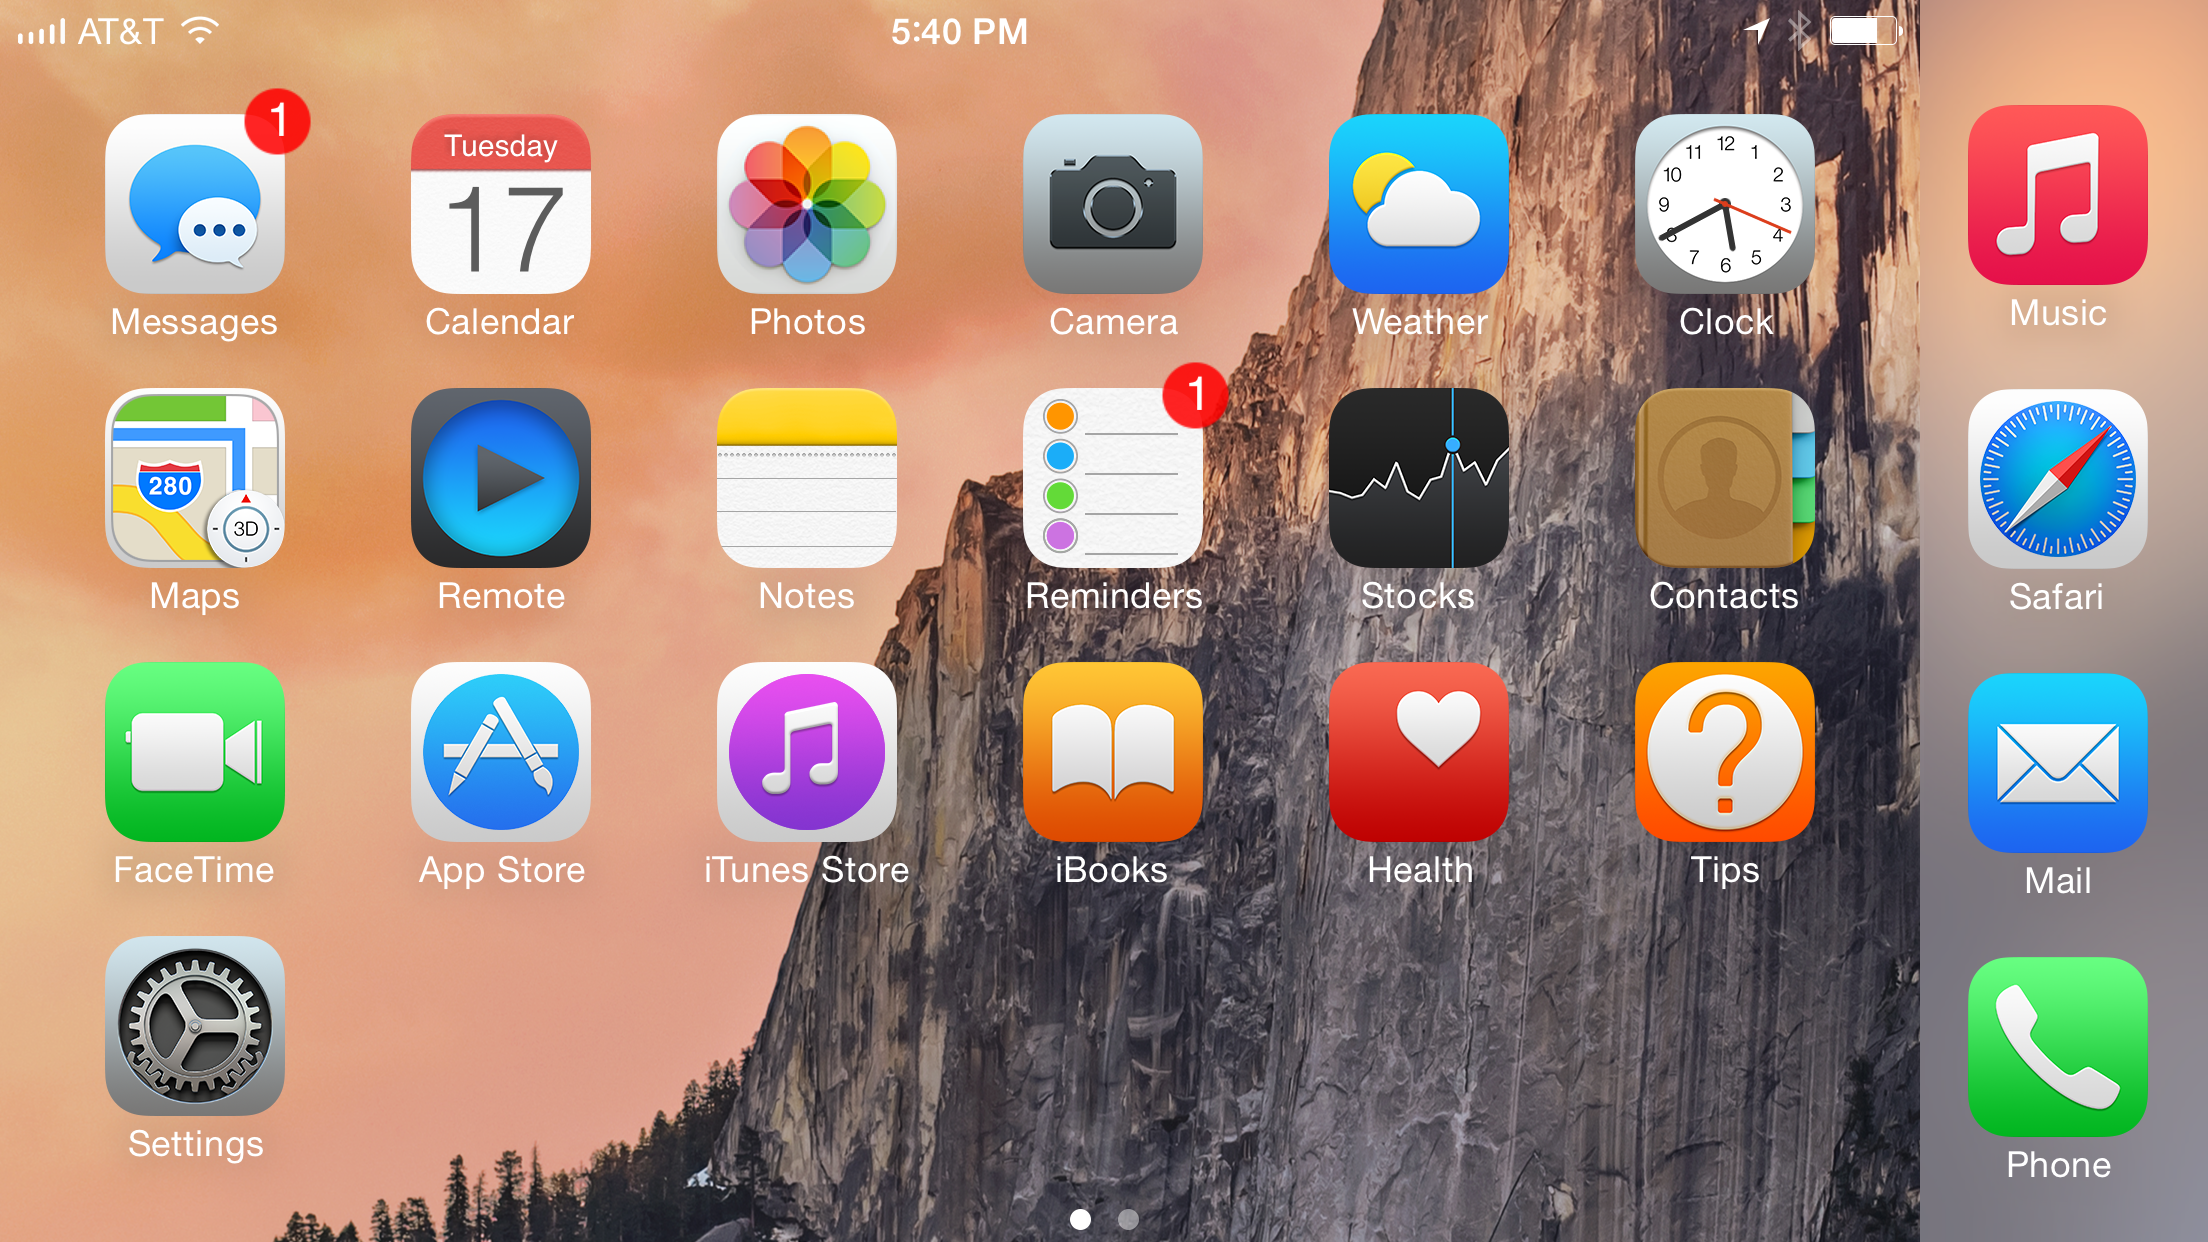
Task: Open Reminders with the badge notification
Action: coord(1113,478)
